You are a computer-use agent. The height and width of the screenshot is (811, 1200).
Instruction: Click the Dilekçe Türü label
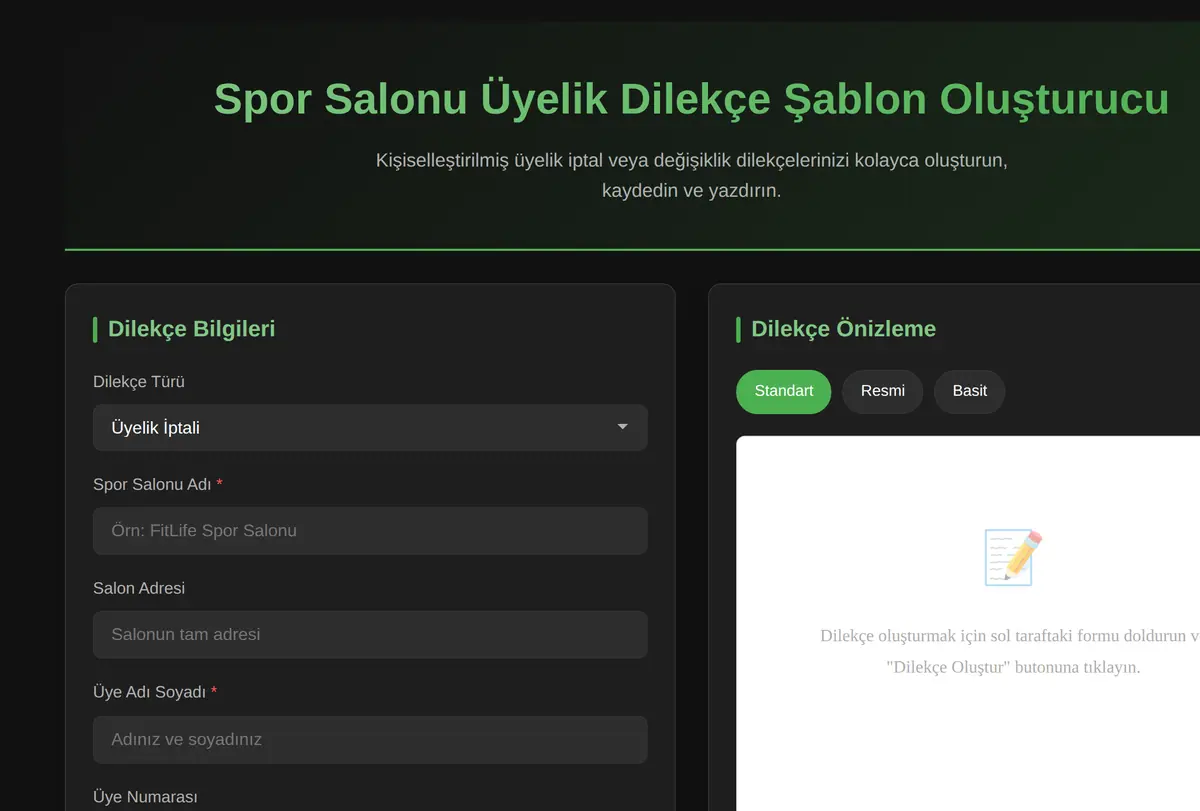click(139, 382)
